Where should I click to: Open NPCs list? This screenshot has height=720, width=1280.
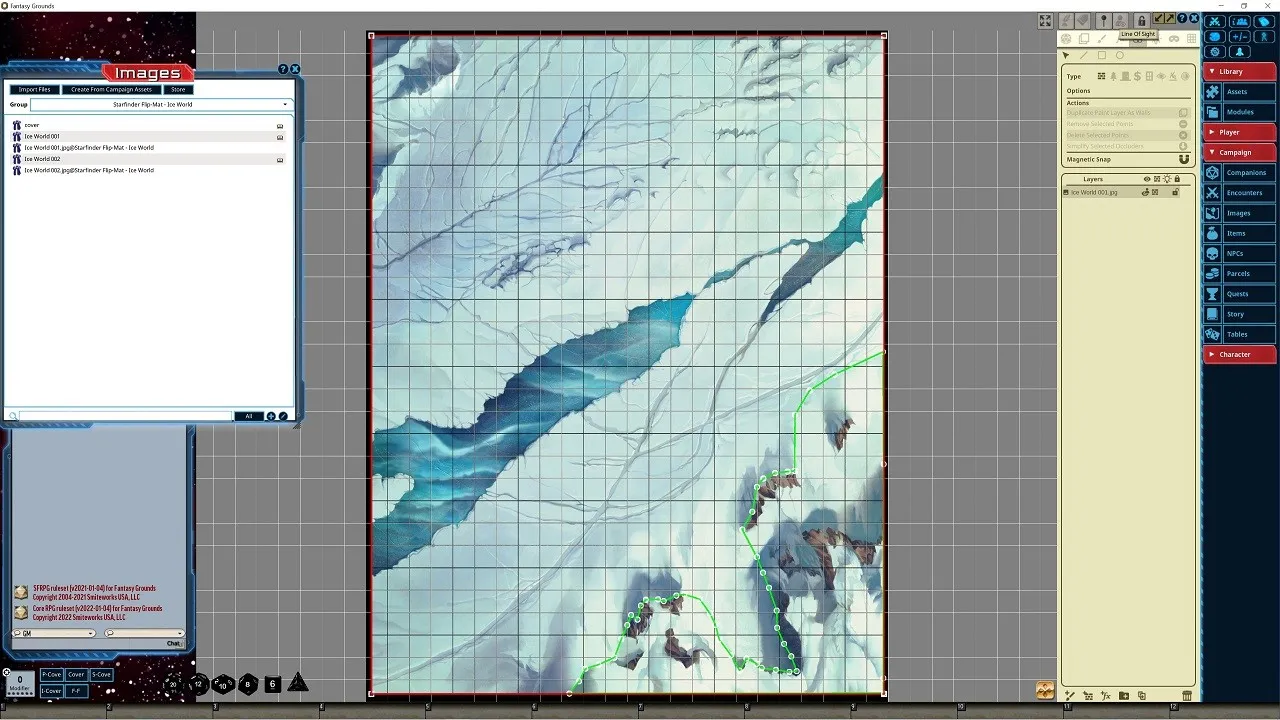click(1239, 253)
